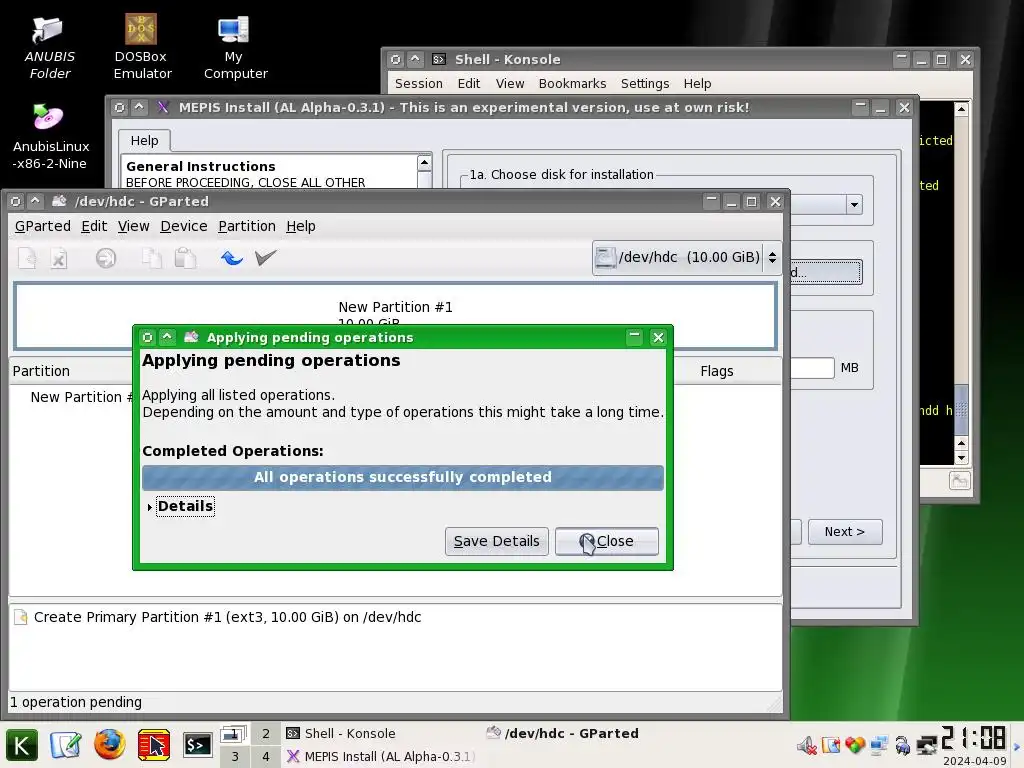Click Konsole scrollbar bottom down arrow

pyautogui.click(x=961, y=458)
